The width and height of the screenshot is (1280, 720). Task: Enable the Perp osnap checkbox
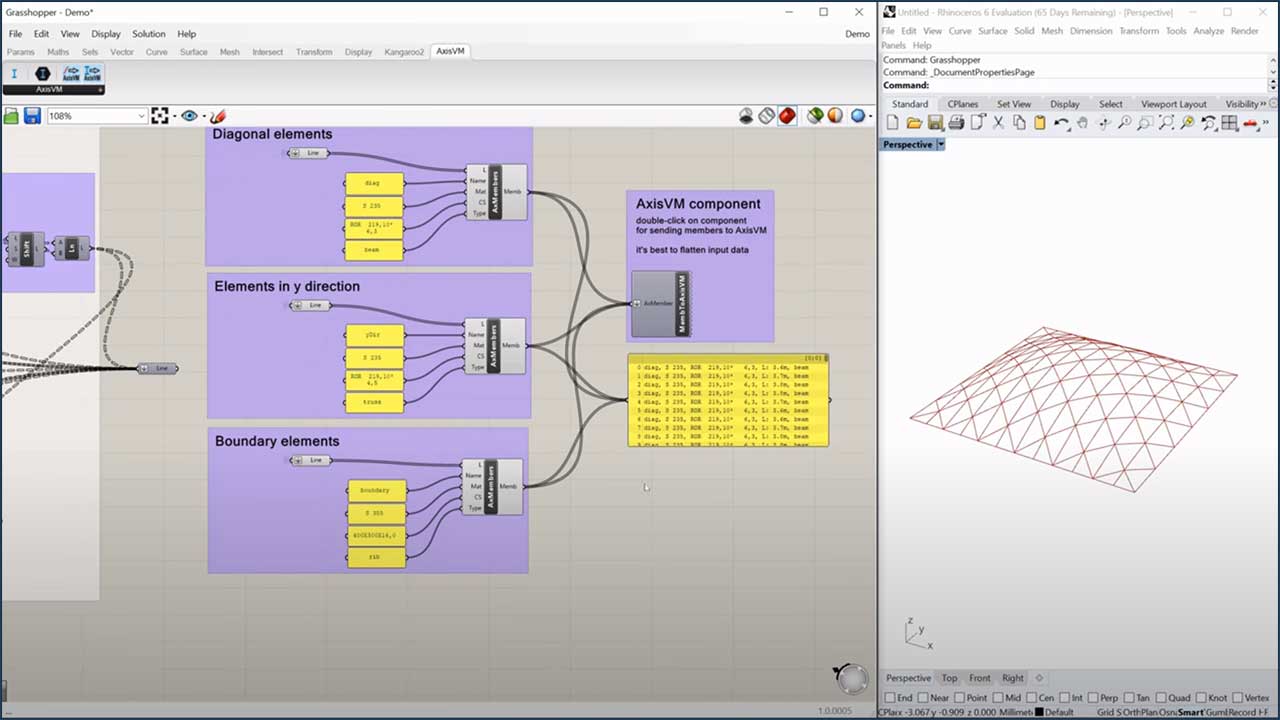[x=1092, y=697]
